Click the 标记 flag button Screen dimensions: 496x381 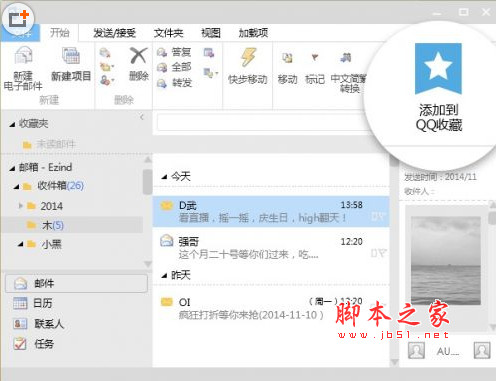point(315,69)
